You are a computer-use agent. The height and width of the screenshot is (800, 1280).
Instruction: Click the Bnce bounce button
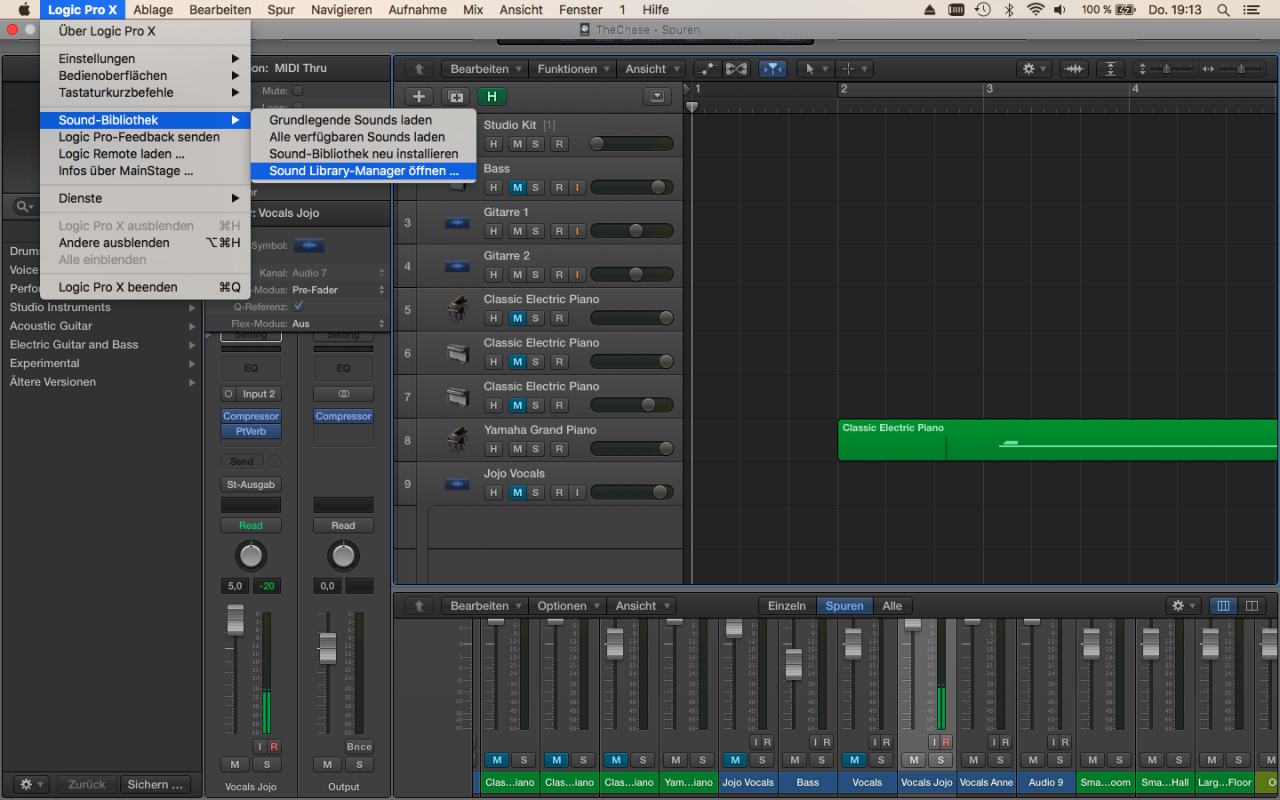(359, 746)
